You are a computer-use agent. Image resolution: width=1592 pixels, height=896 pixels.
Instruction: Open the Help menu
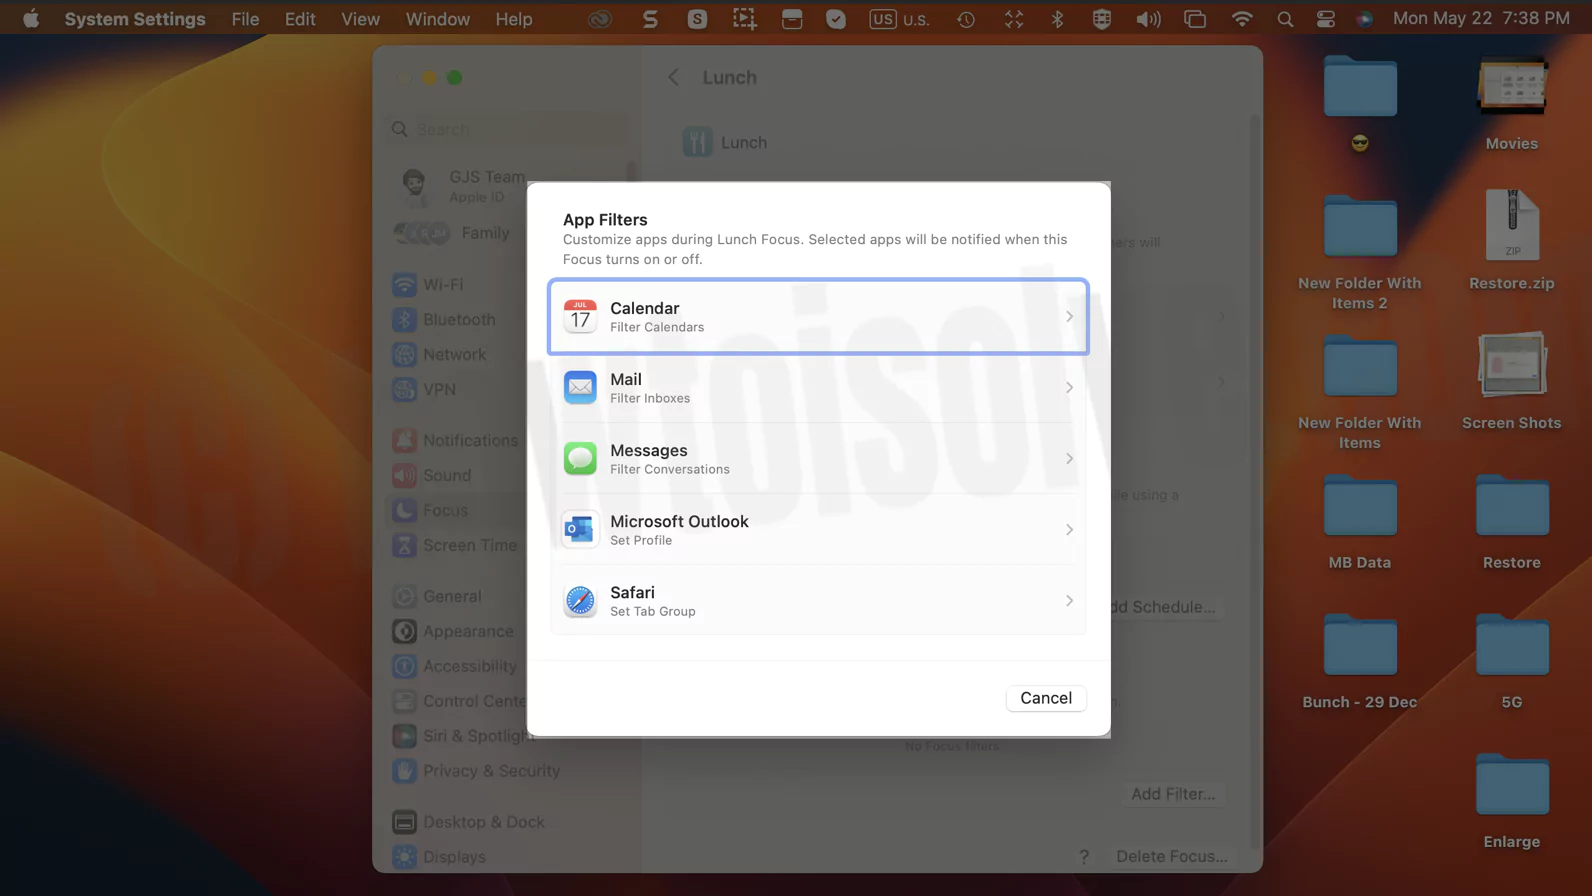(514, 18)
